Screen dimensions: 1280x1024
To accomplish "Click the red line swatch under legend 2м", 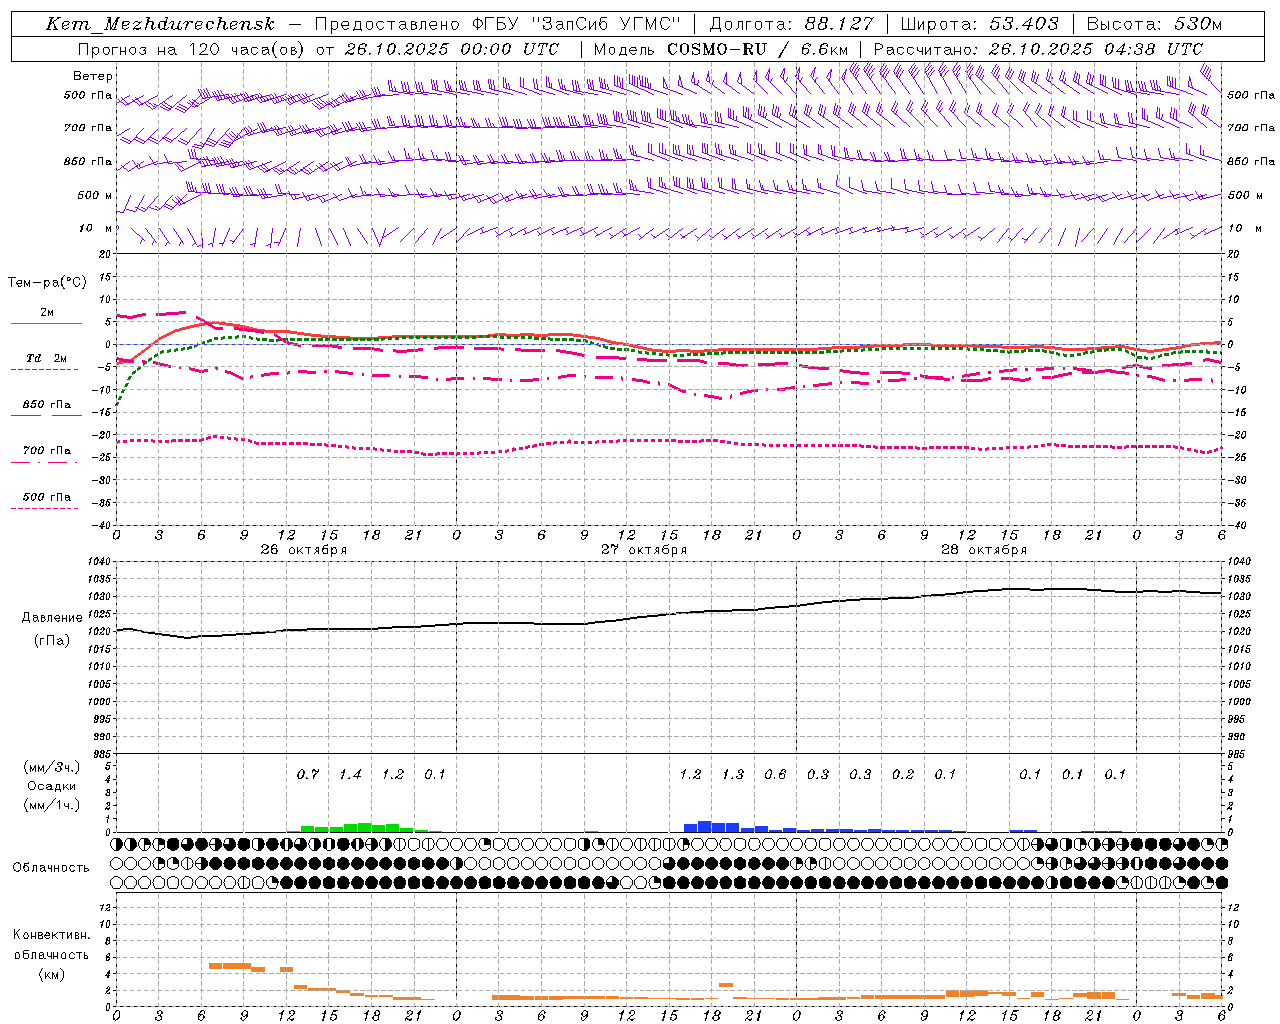I will (x=46, y=323).
